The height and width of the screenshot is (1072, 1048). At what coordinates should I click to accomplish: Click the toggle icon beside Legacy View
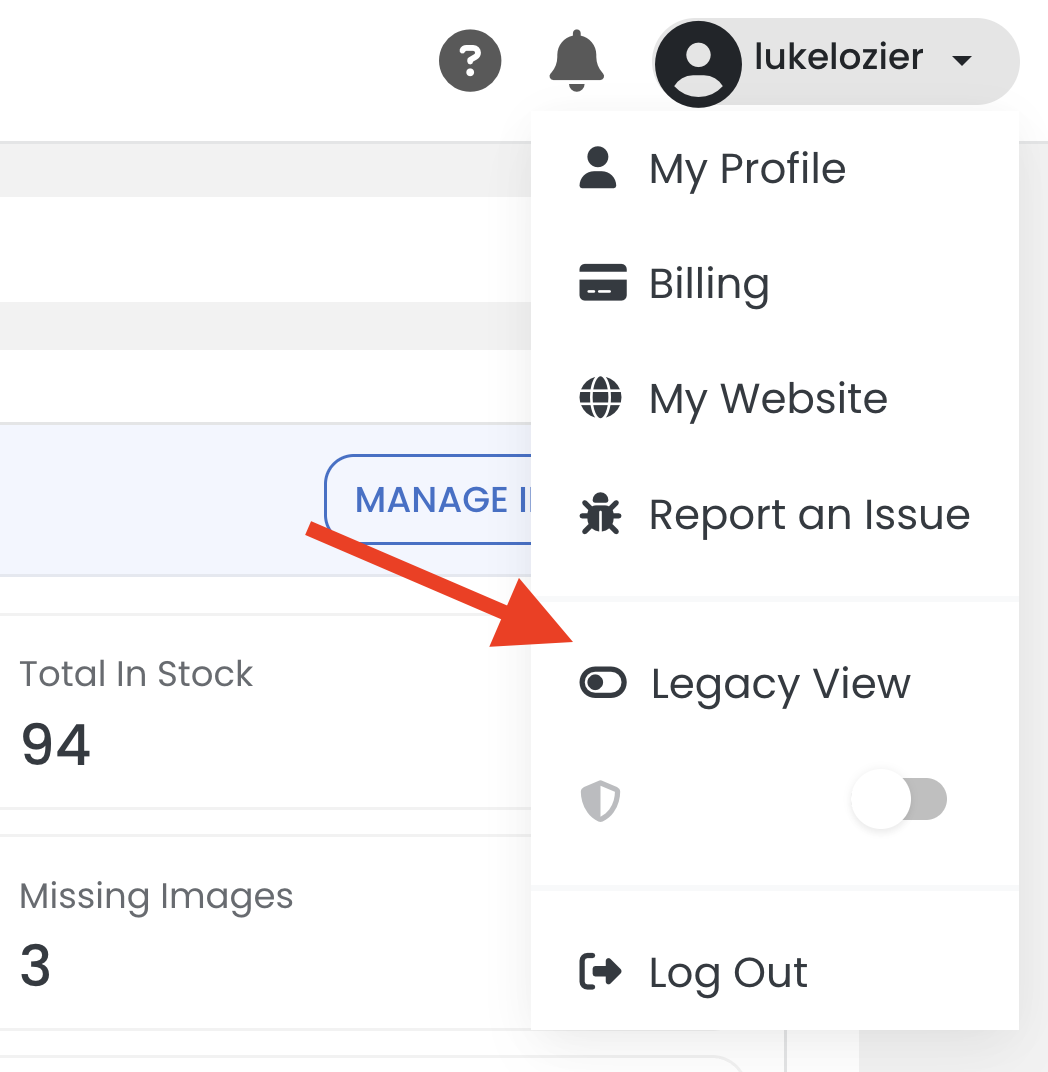pos(602,683)
